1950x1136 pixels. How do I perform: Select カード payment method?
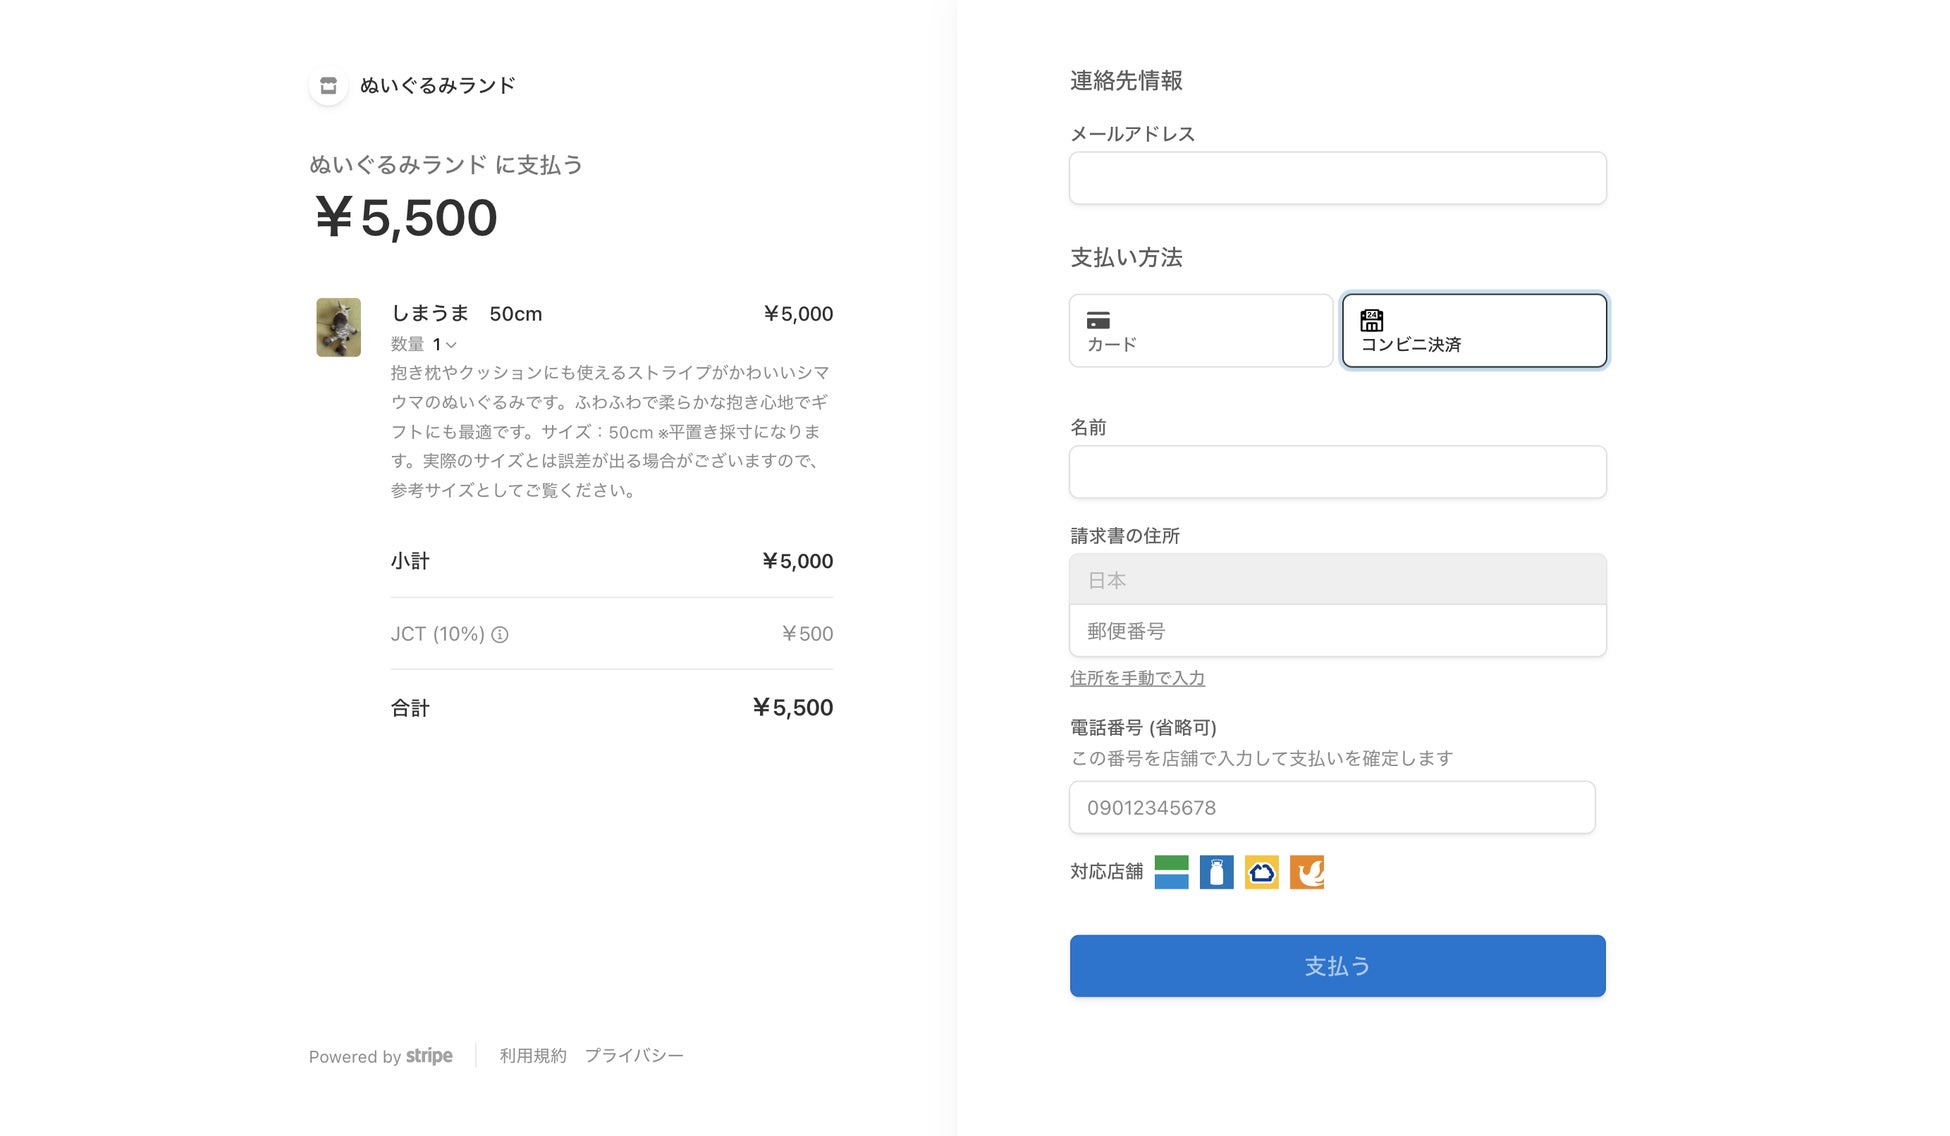click(x=1200, y=331)
